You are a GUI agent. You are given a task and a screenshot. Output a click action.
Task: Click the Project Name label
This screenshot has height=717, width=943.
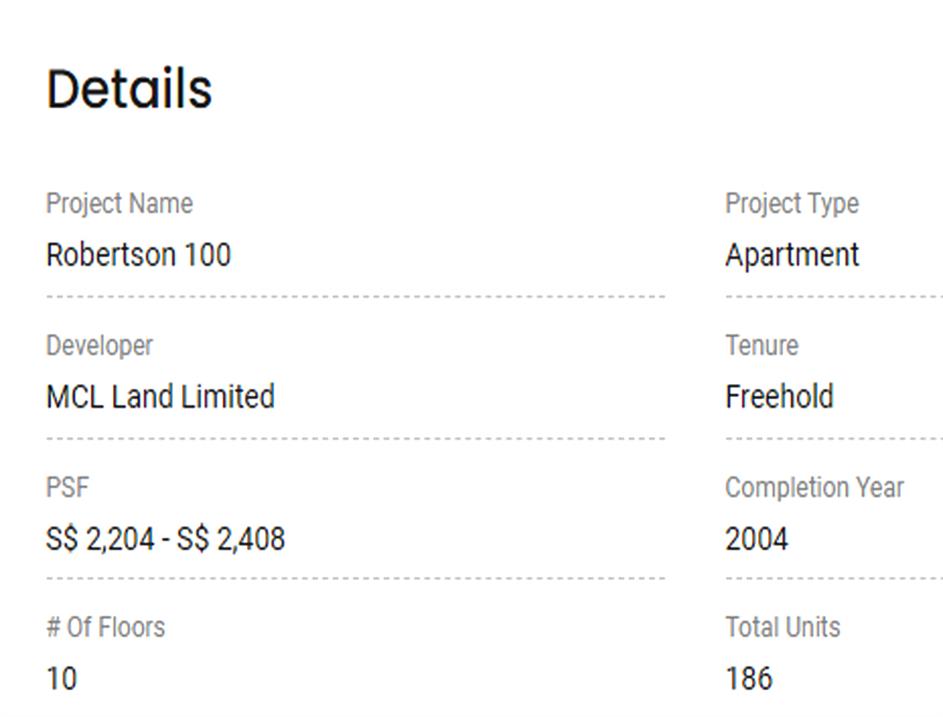point(119,204)
